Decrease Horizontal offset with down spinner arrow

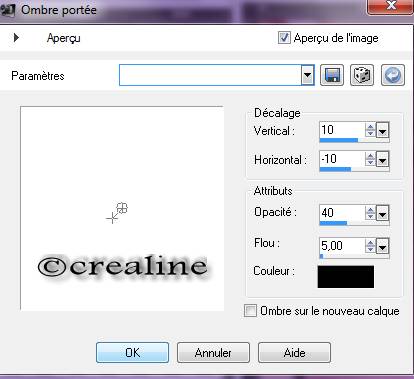point(370,162)
